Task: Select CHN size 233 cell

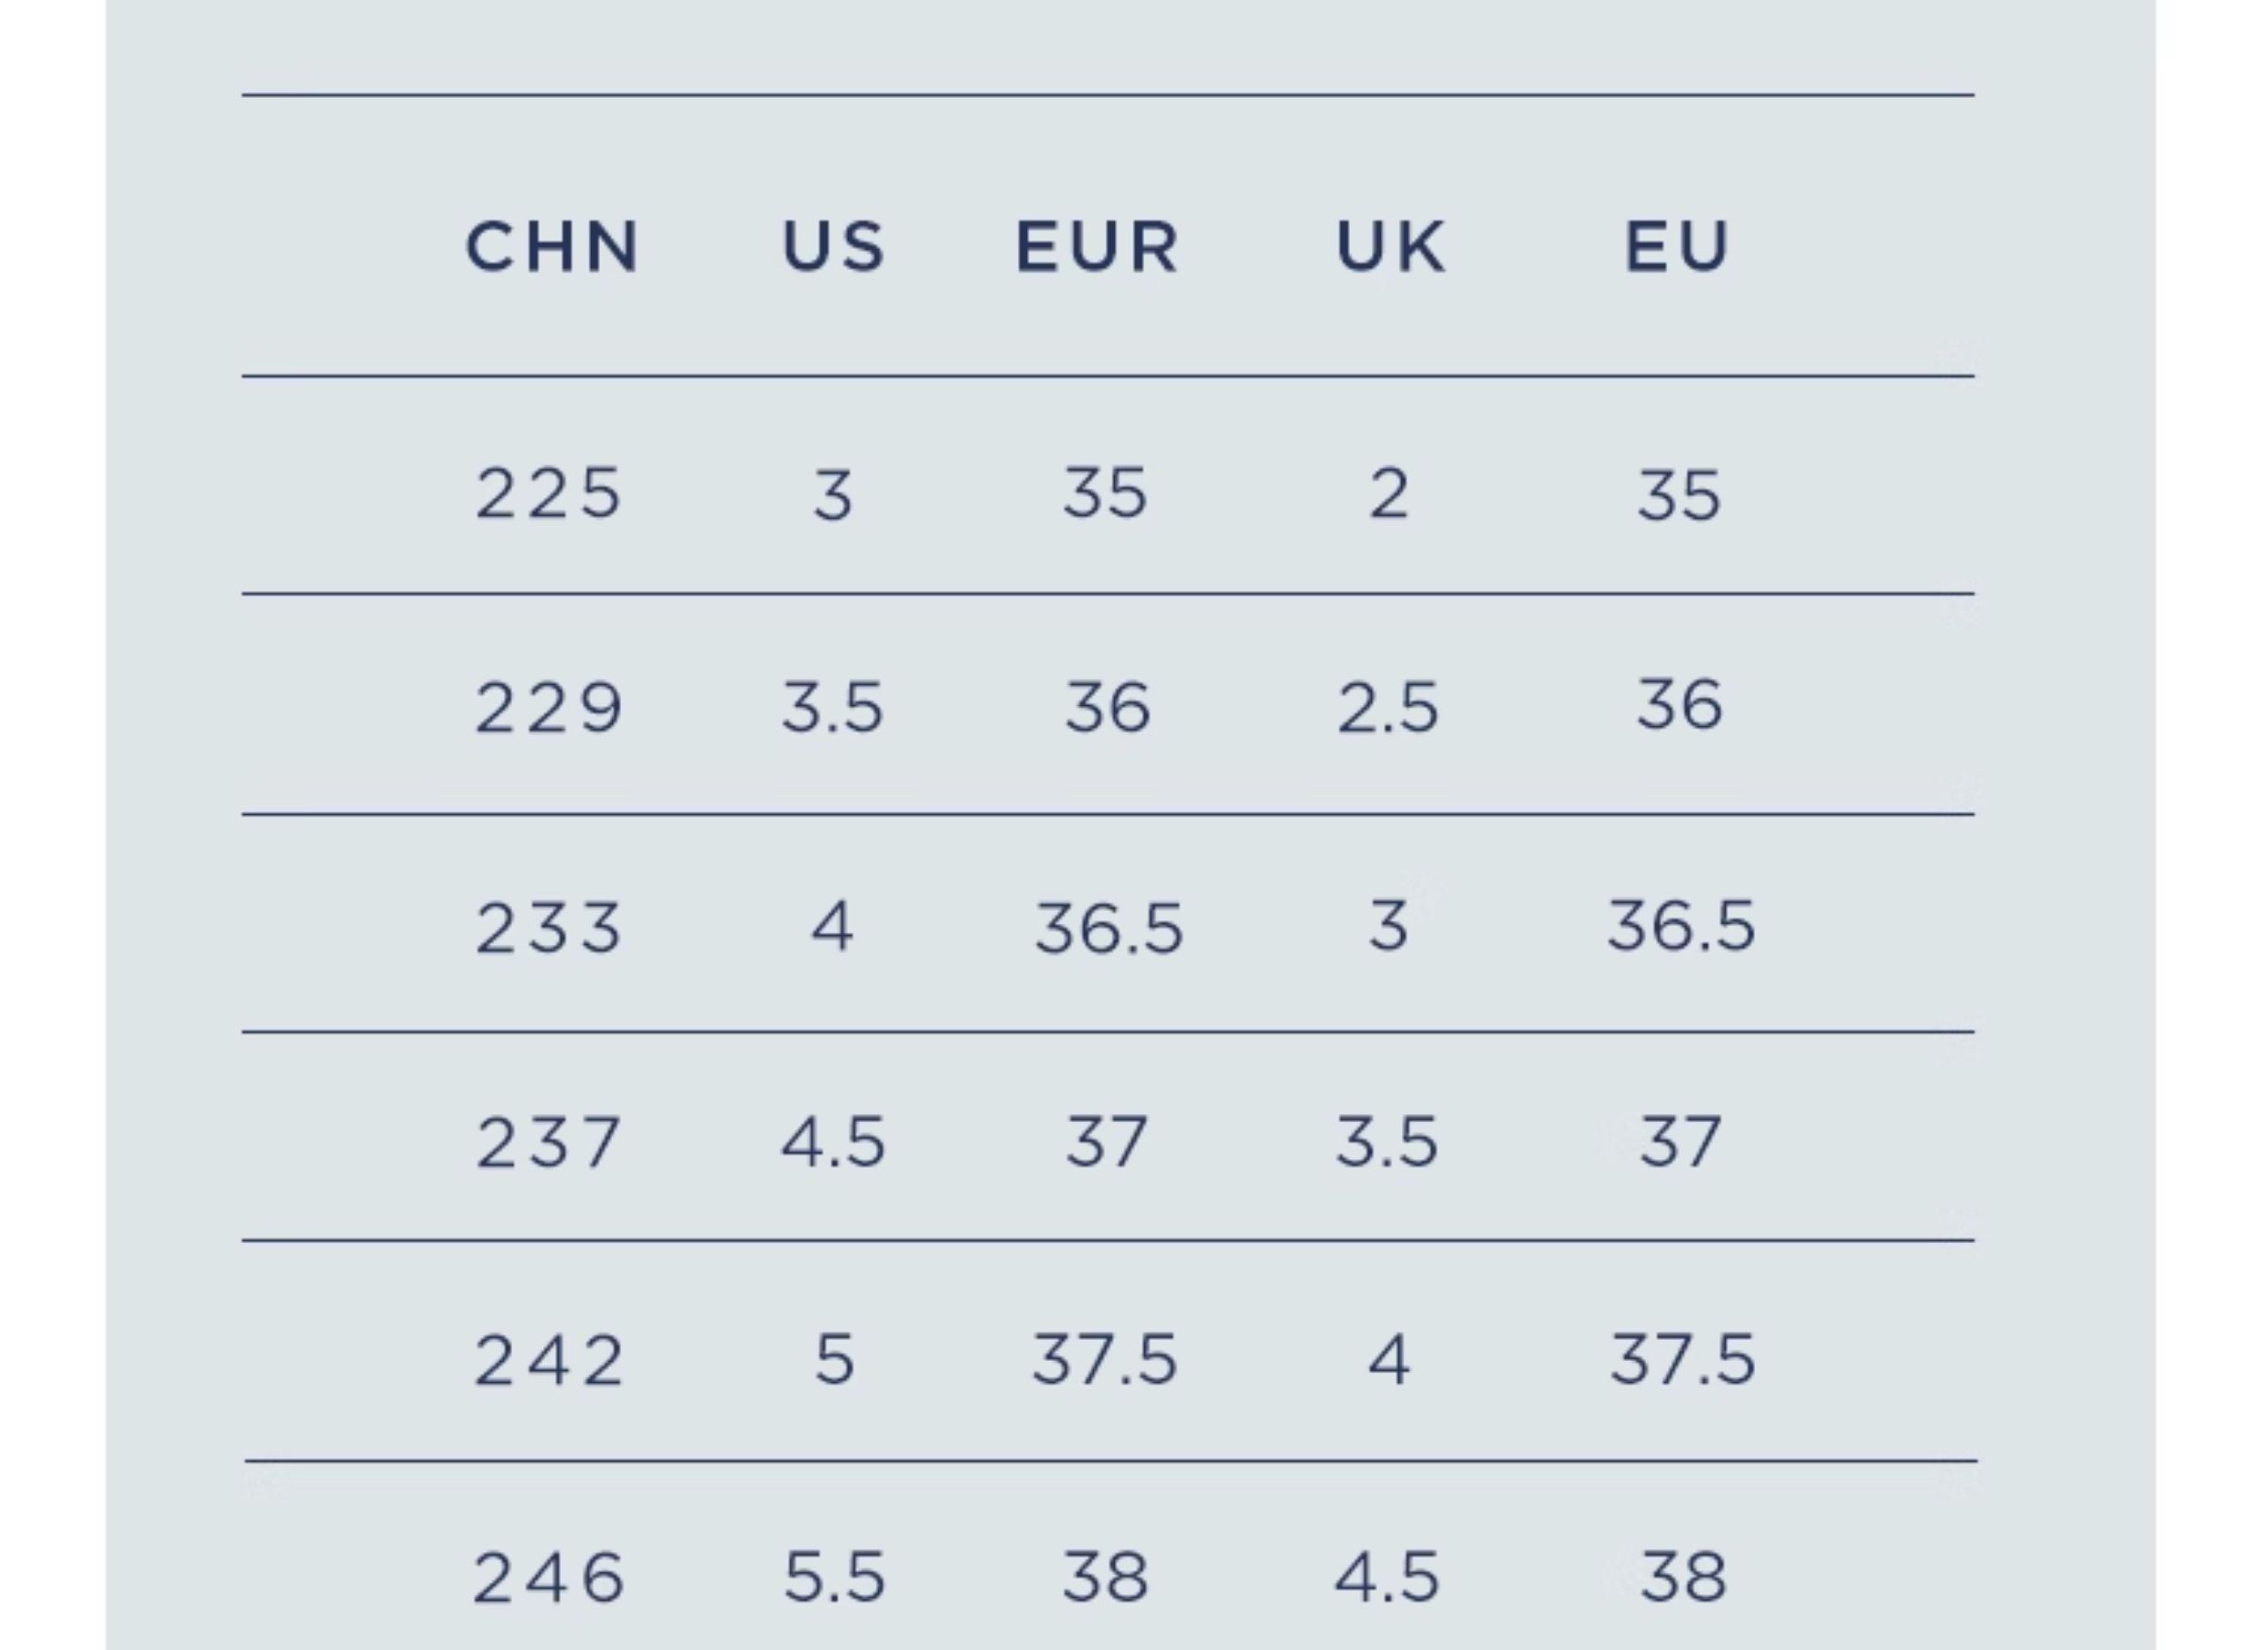Action: click(x=548, y=927)
